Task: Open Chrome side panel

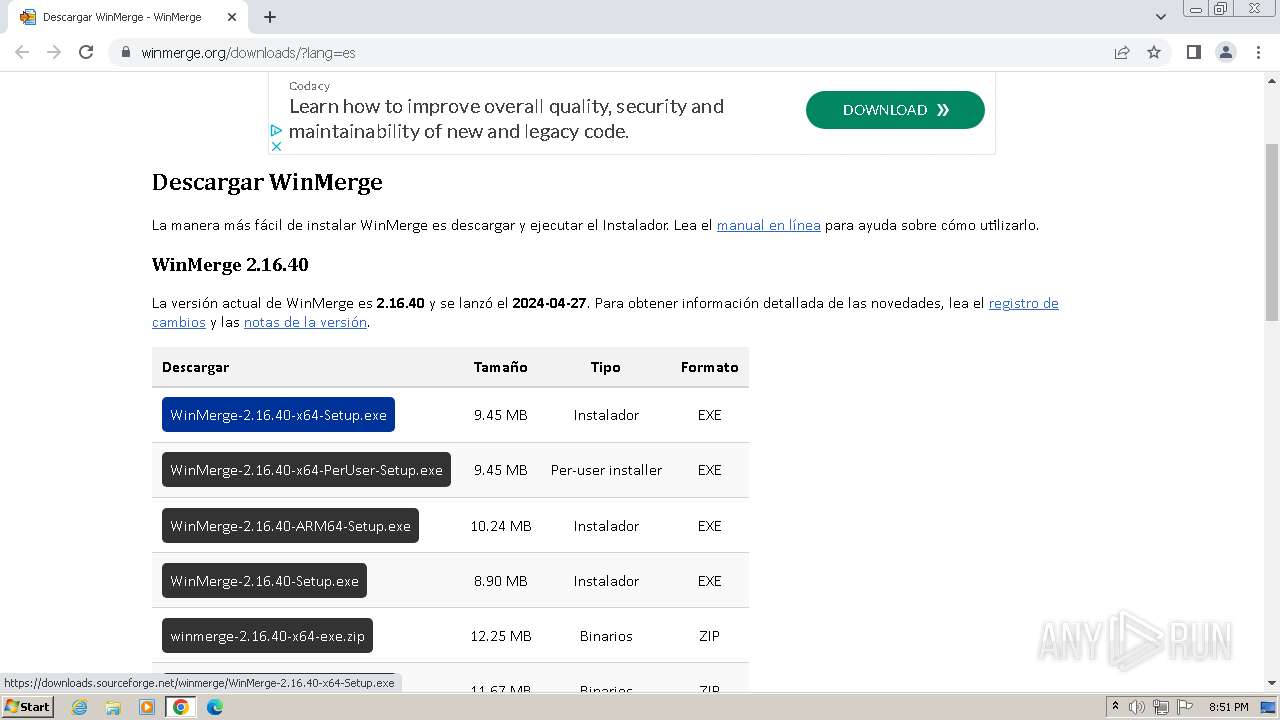Action: tap(1193, 52)
